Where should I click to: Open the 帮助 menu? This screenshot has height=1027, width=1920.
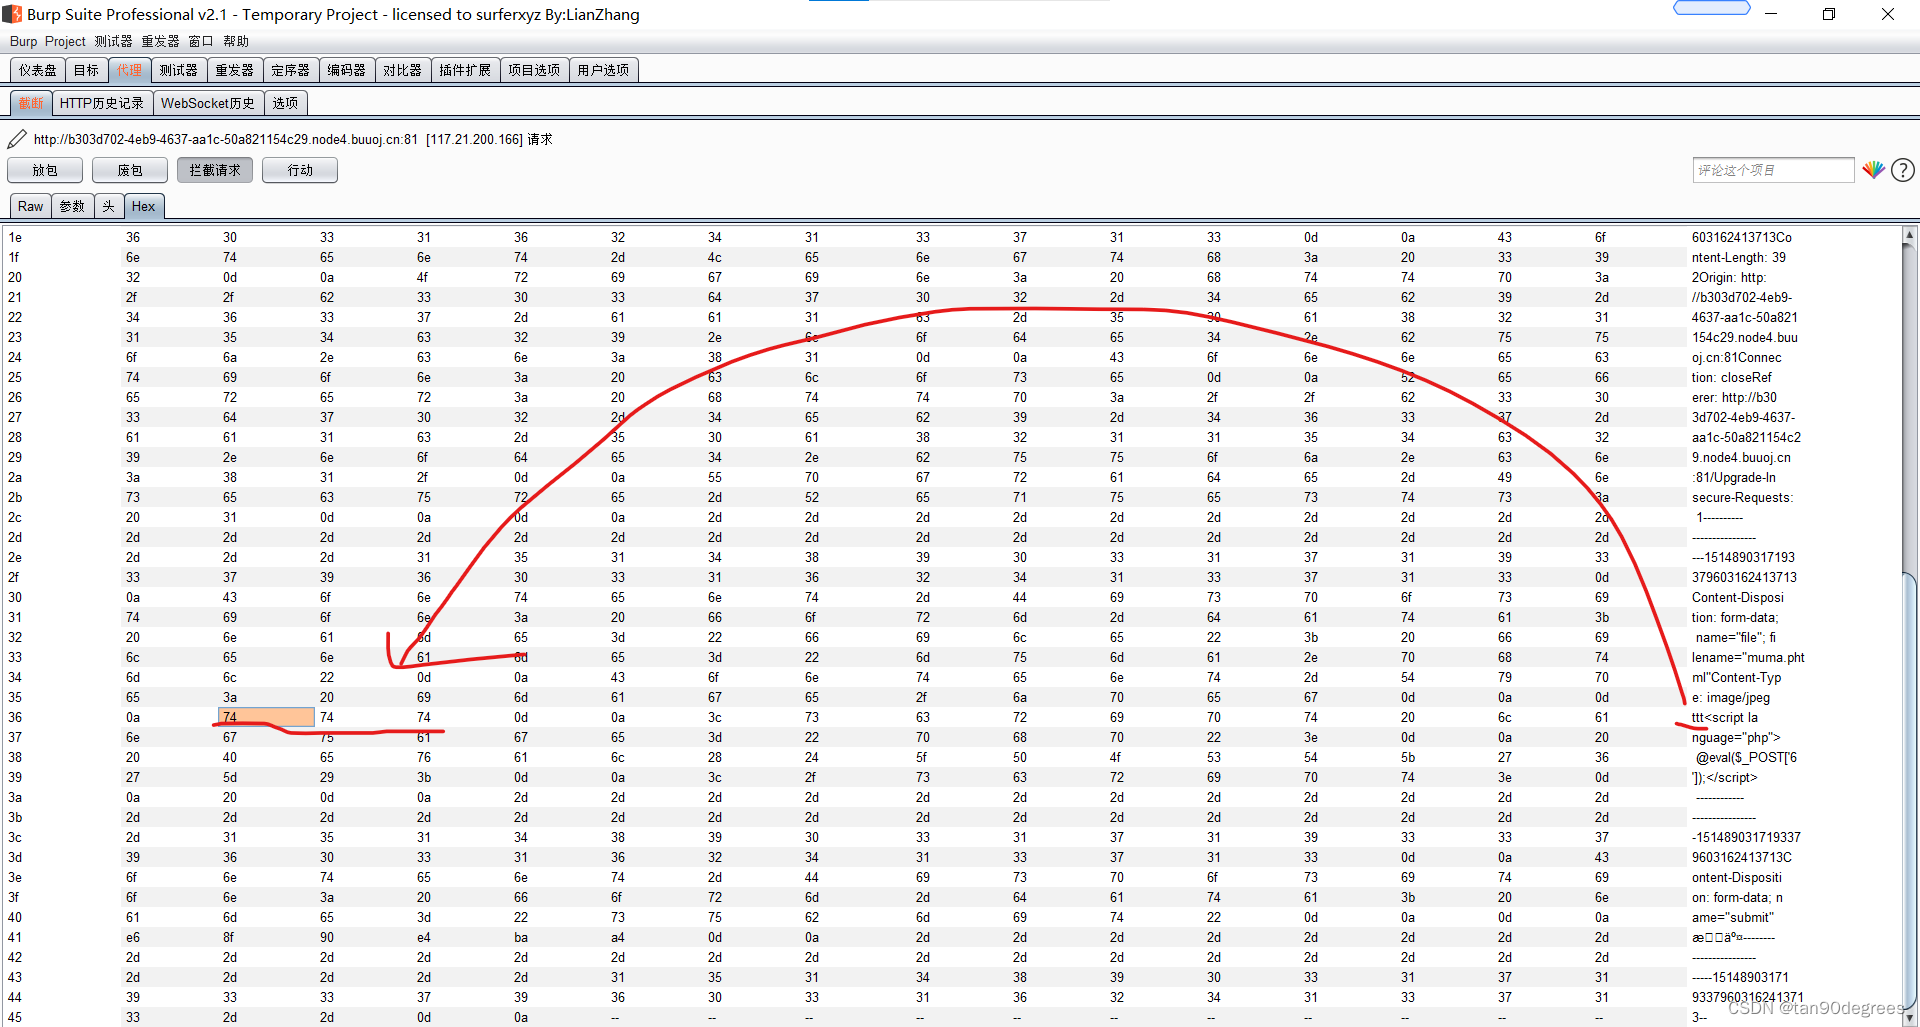point(236,41)
